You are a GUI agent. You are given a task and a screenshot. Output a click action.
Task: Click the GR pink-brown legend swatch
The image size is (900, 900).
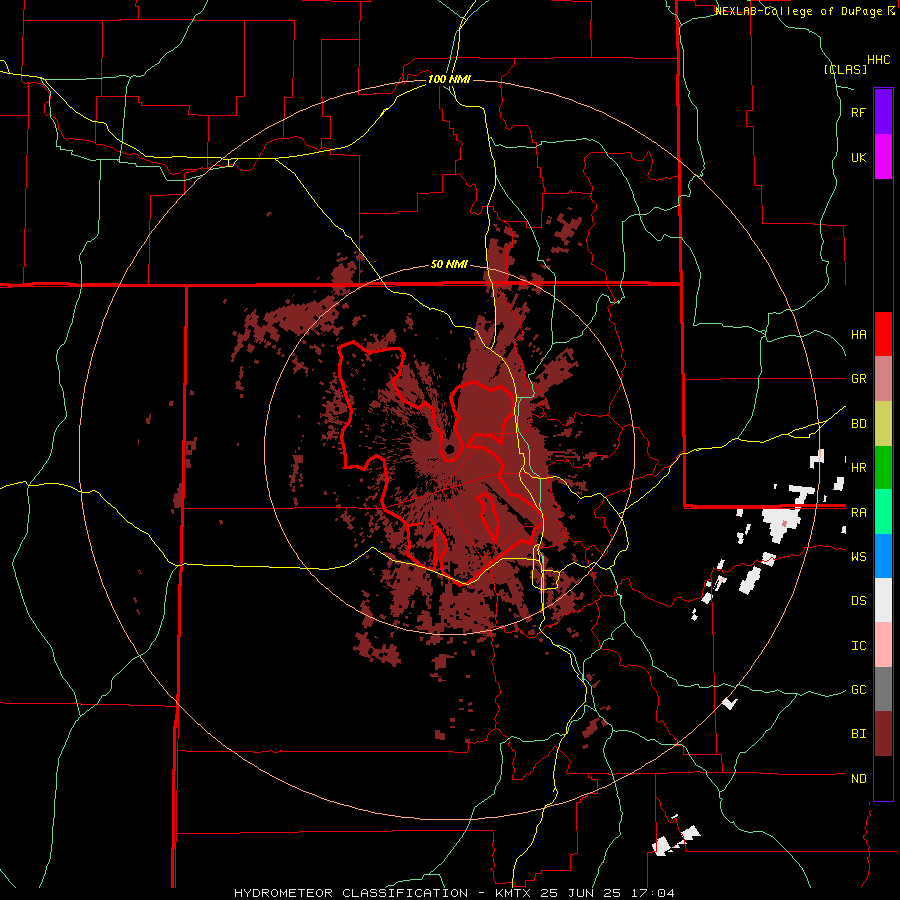coord(883,379)
